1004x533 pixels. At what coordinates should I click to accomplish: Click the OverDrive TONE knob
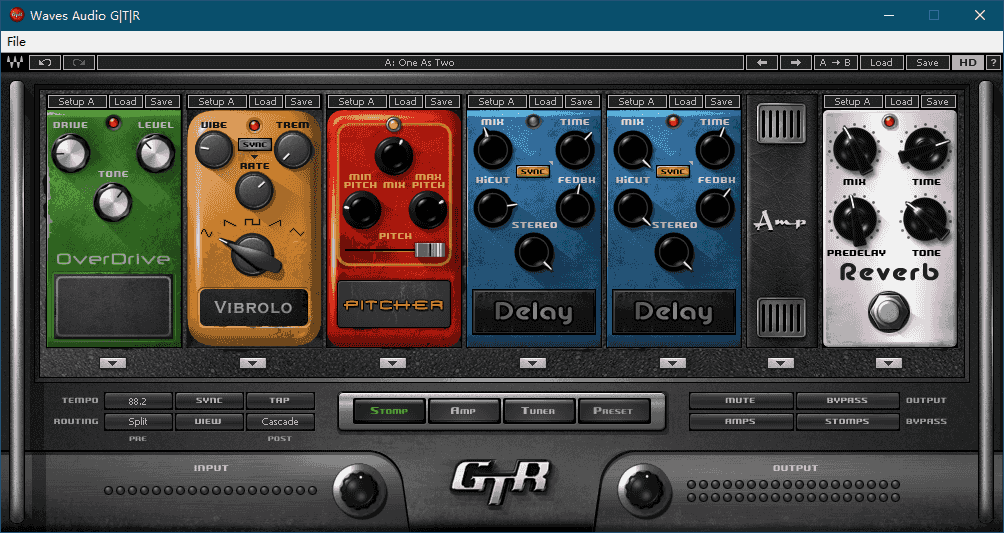pos(113,201)
